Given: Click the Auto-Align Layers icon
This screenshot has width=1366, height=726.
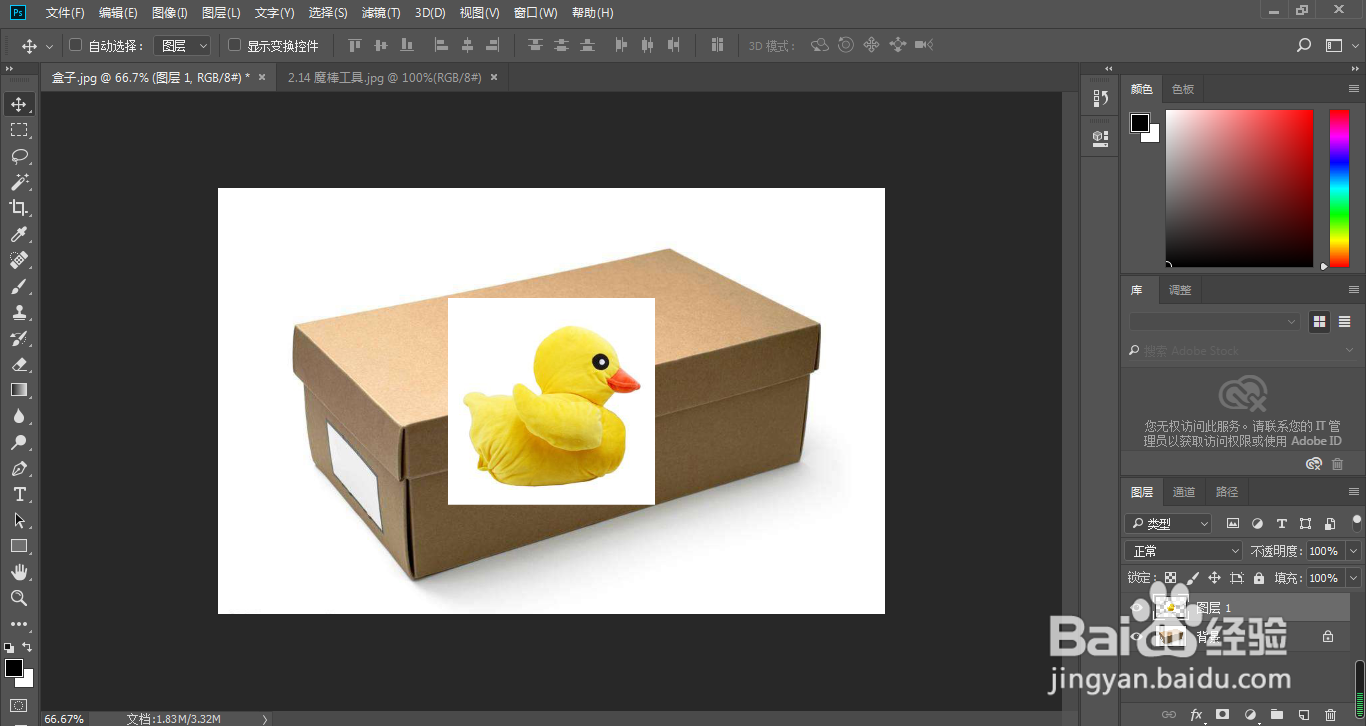Looking at the screenshot, I should point(717,45).
